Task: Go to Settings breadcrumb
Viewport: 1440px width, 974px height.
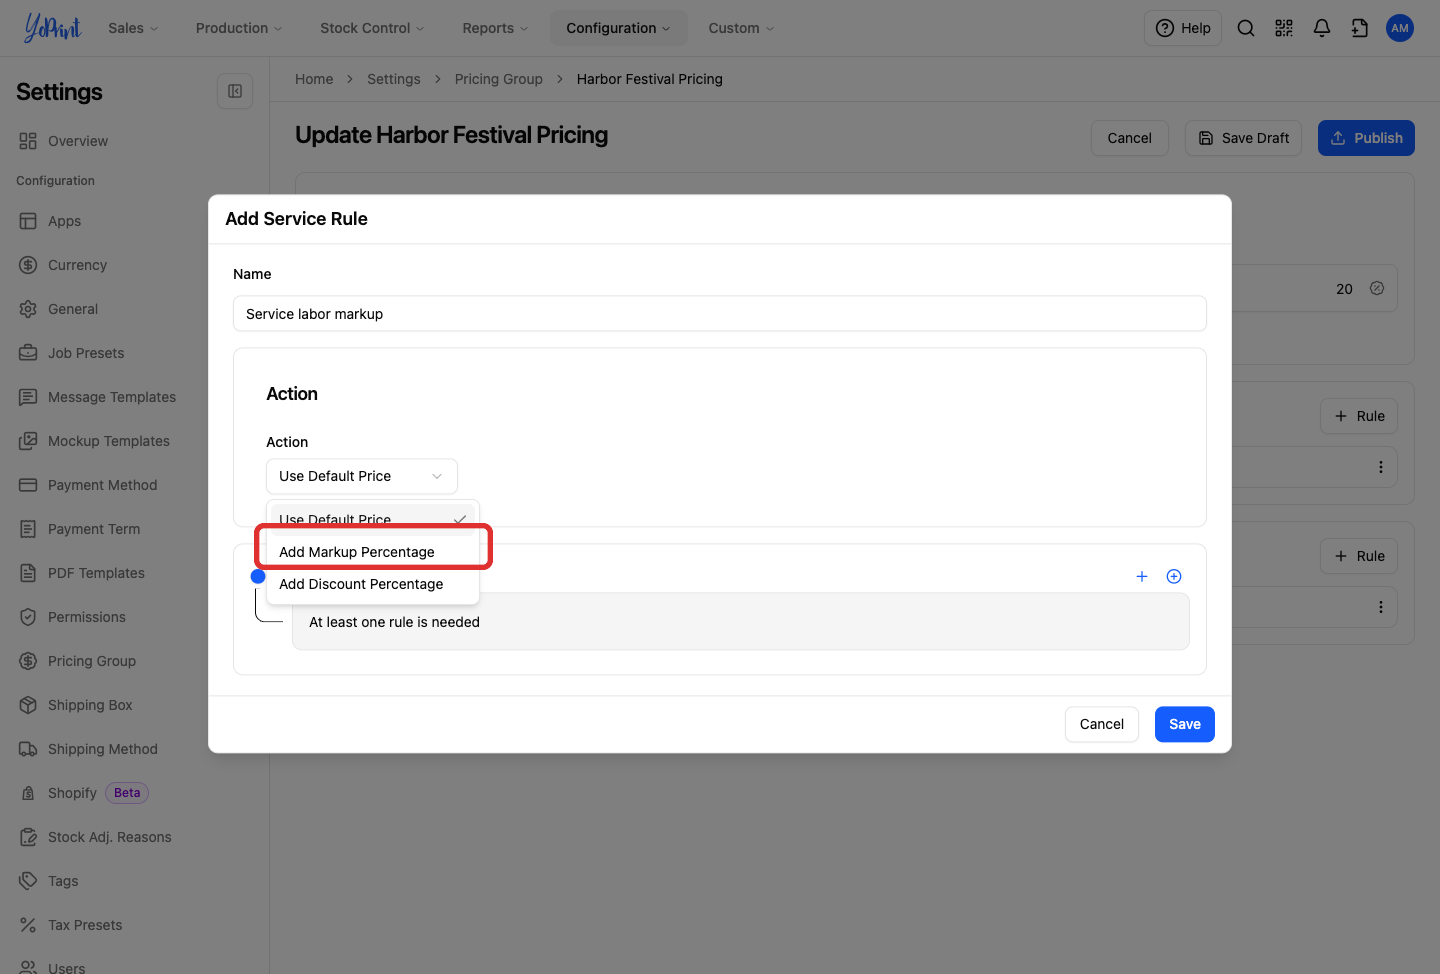Action: click(394, 79)
